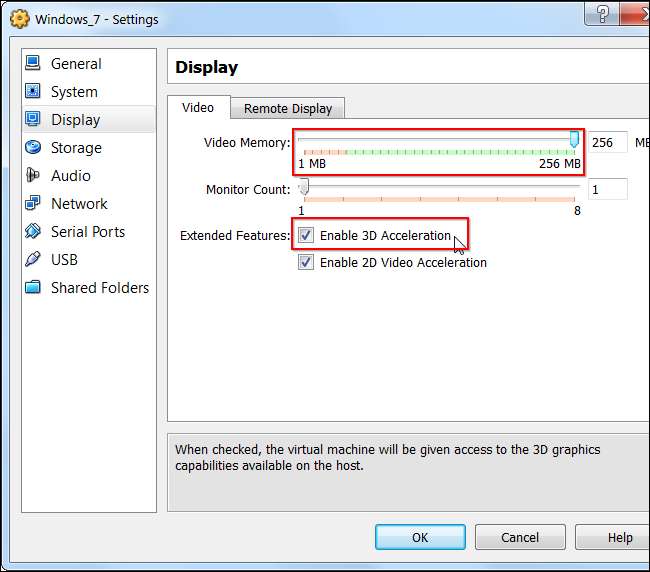Image resolution: width=650 pixels, height=572 pixels.
Task: Switch to the Remote Display tab
Action: 288,109
